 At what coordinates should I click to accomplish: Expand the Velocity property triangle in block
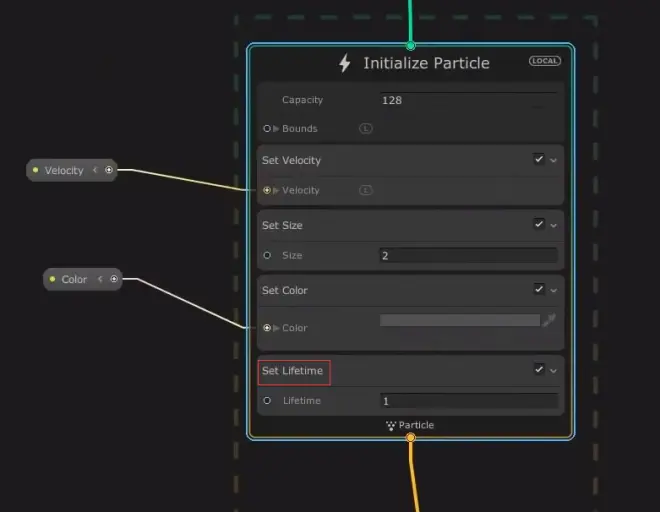tap(276, 190)
